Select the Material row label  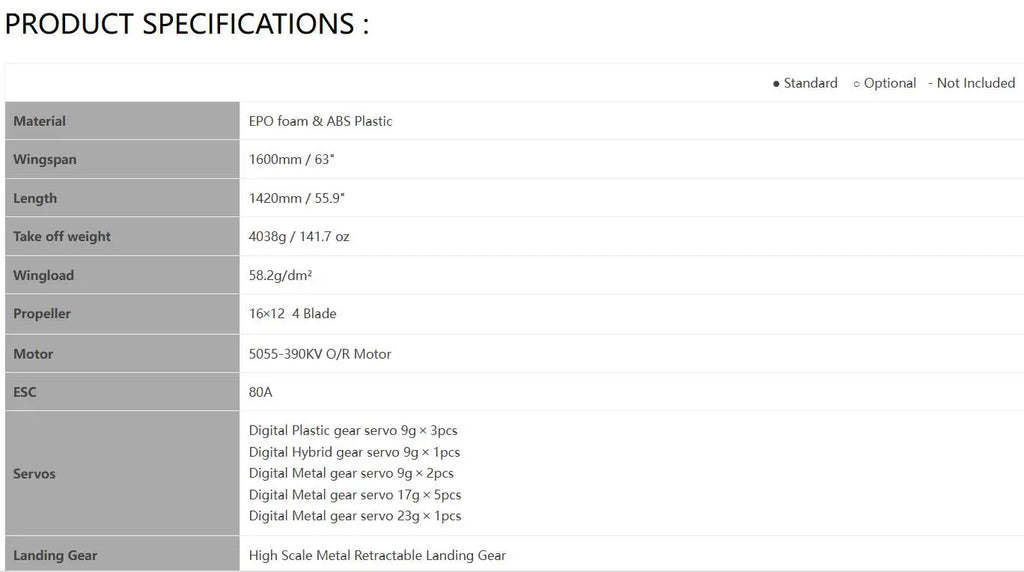[39, 121]
